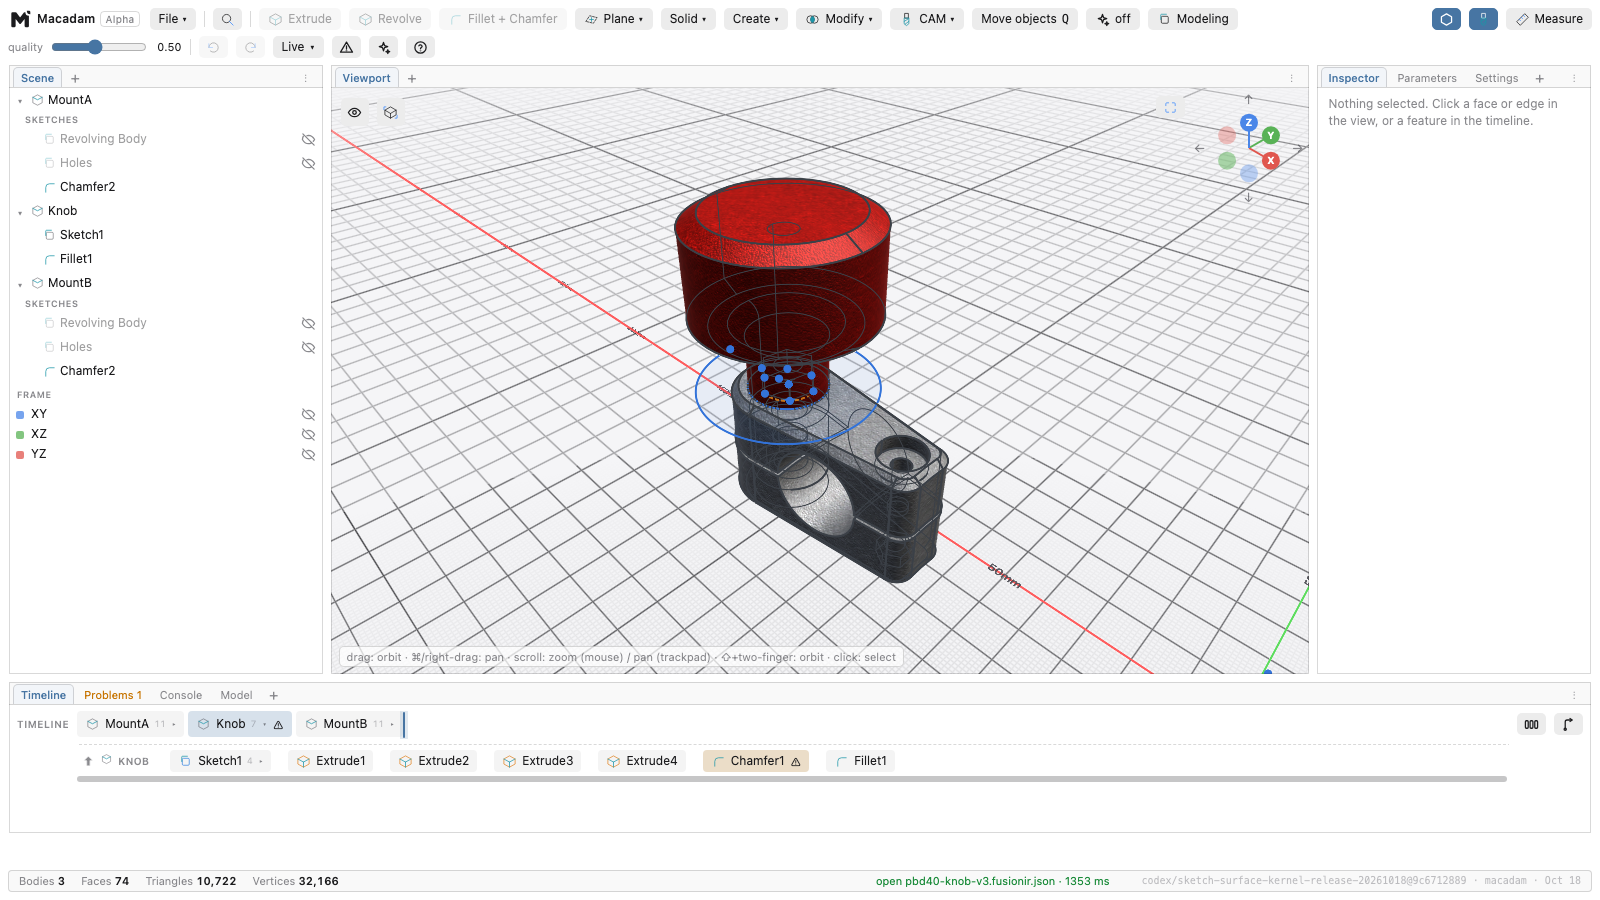This screenshot has height=900, width=1600.
Task: Collapse the Knob tree node
Action: click(20, 212)
